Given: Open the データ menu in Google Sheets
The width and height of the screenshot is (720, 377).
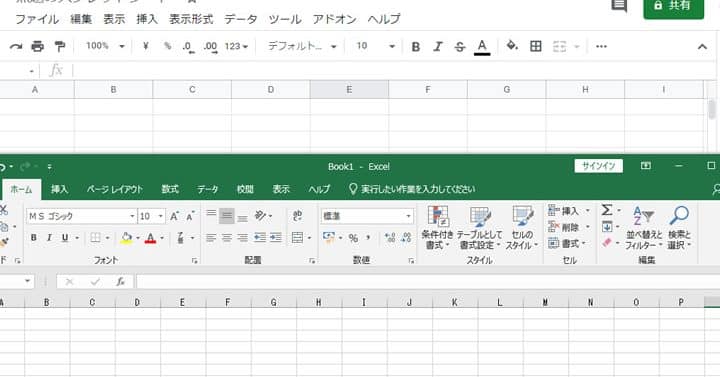Looking at the screenshot, I should pos(241,19).
